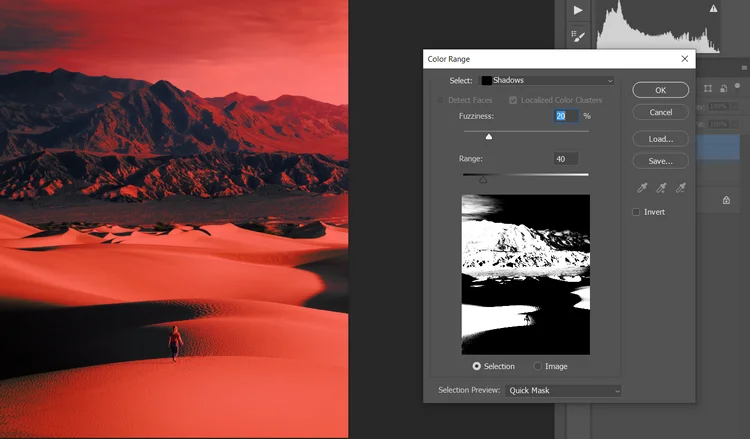The width and height of the screenshot is (750, 439).
Task: Enable the Invert checkbox
Action: pos(637,212)
